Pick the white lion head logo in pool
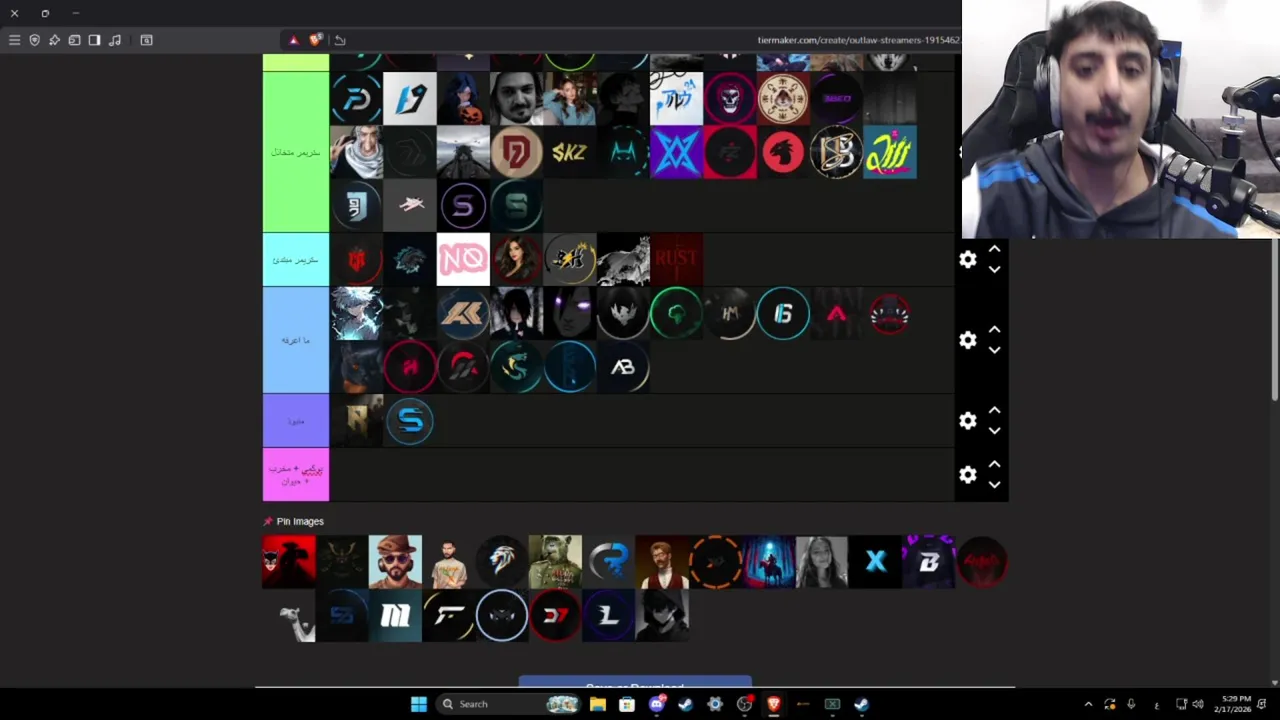This screenshot has width=1280, height=720. point(502,561)
